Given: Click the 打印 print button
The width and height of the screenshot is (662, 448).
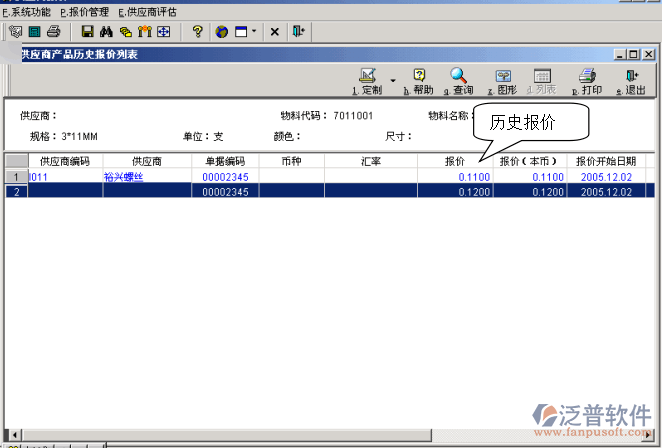Looking at the screenshot, I should coord(587,81).
